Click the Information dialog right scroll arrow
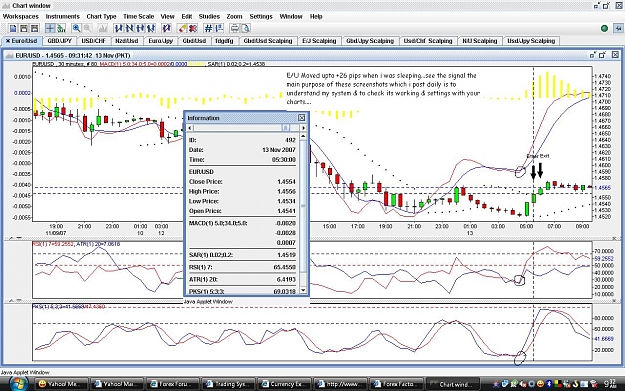 303,128
